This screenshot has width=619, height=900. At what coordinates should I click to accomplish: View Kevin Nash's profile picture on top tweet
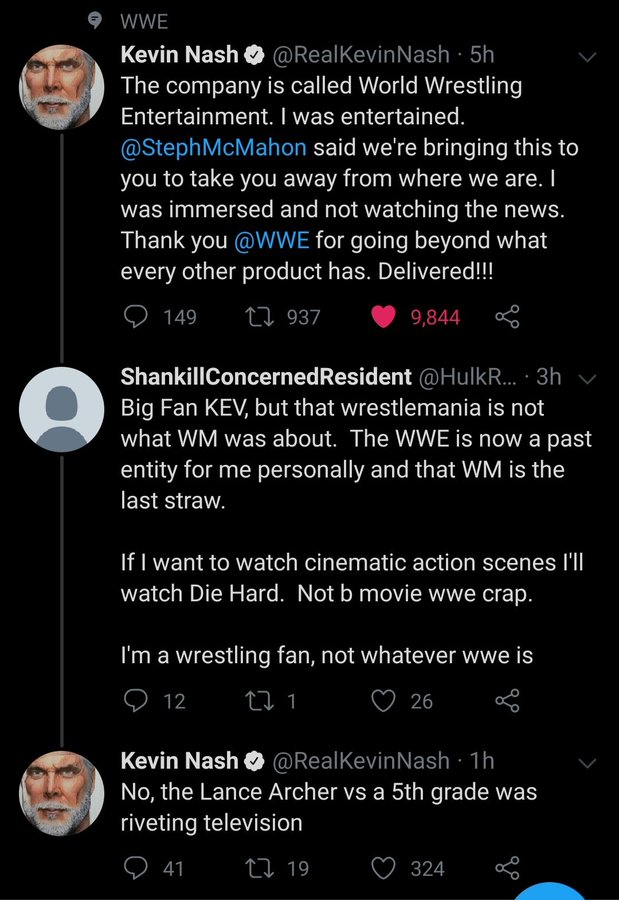tap(61, 87)
